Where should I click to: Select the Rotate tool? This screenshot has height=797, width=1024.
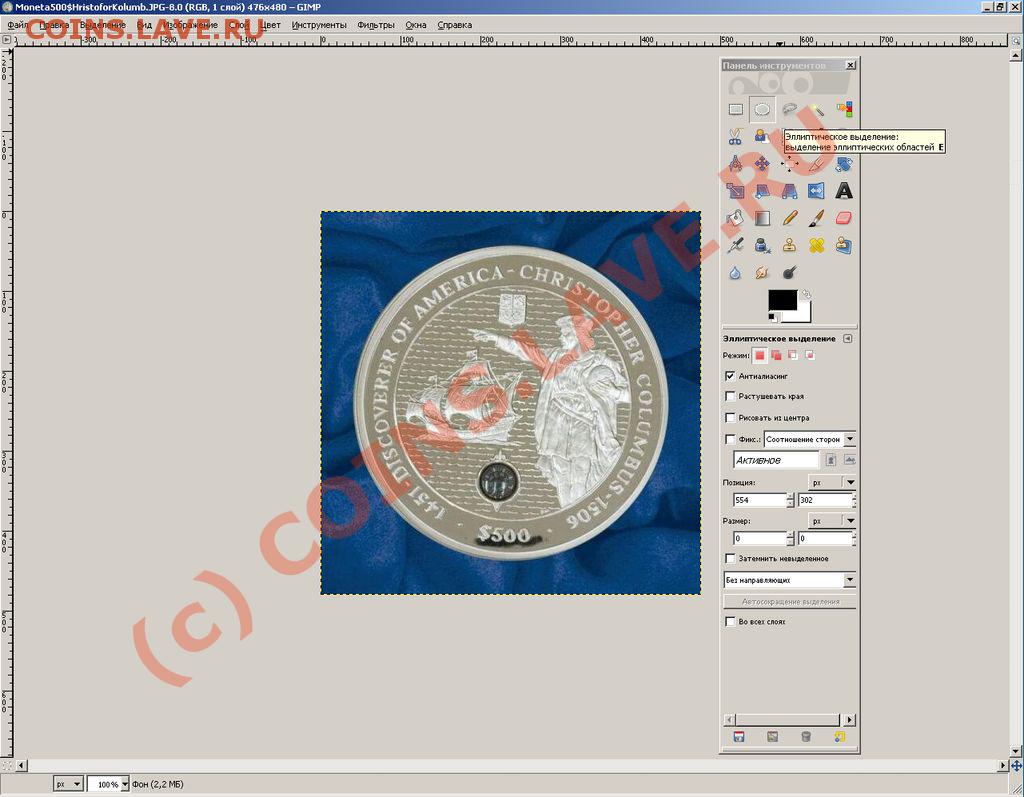click(844, 163)
